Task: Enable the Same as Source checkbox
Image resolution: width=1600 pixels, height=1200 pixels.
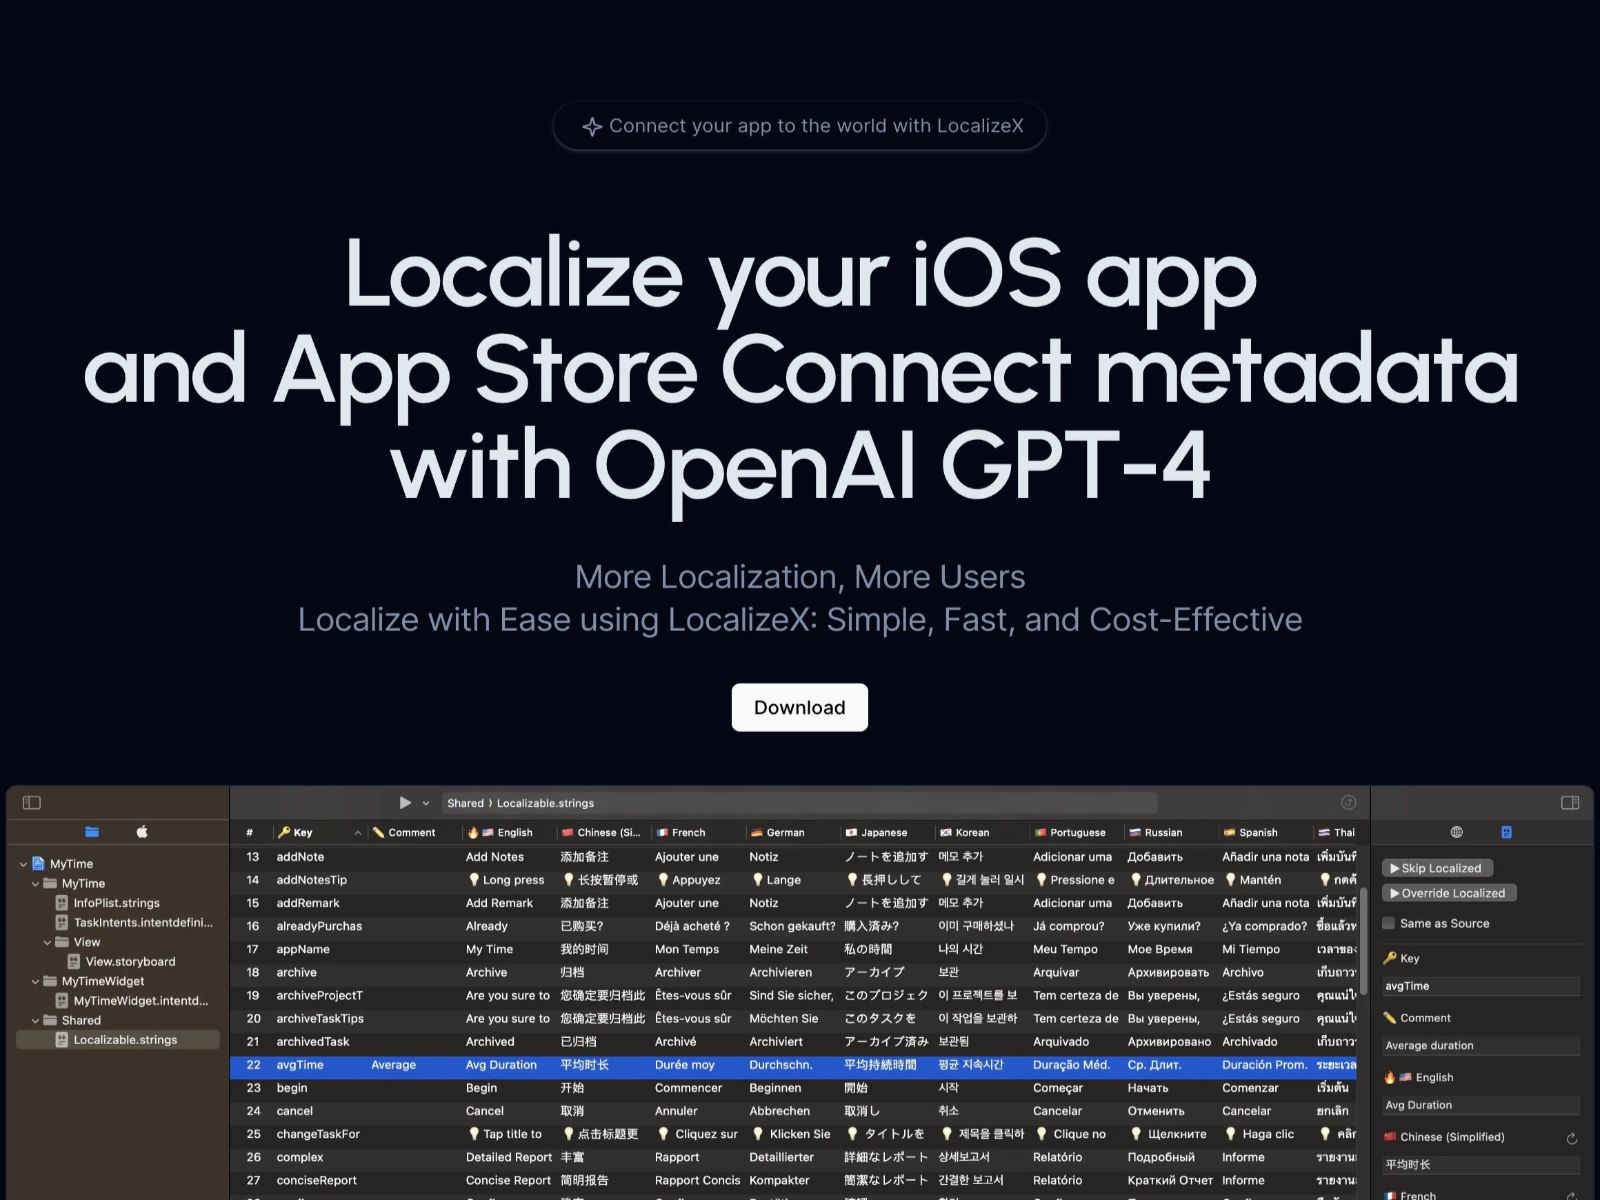Action: point(1389,923)
